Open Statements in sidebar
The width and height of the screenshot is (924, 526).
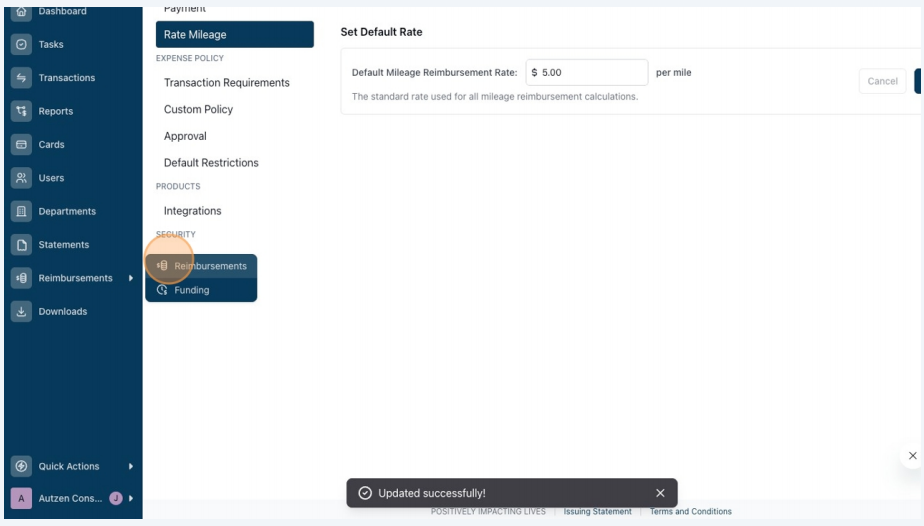64,244
